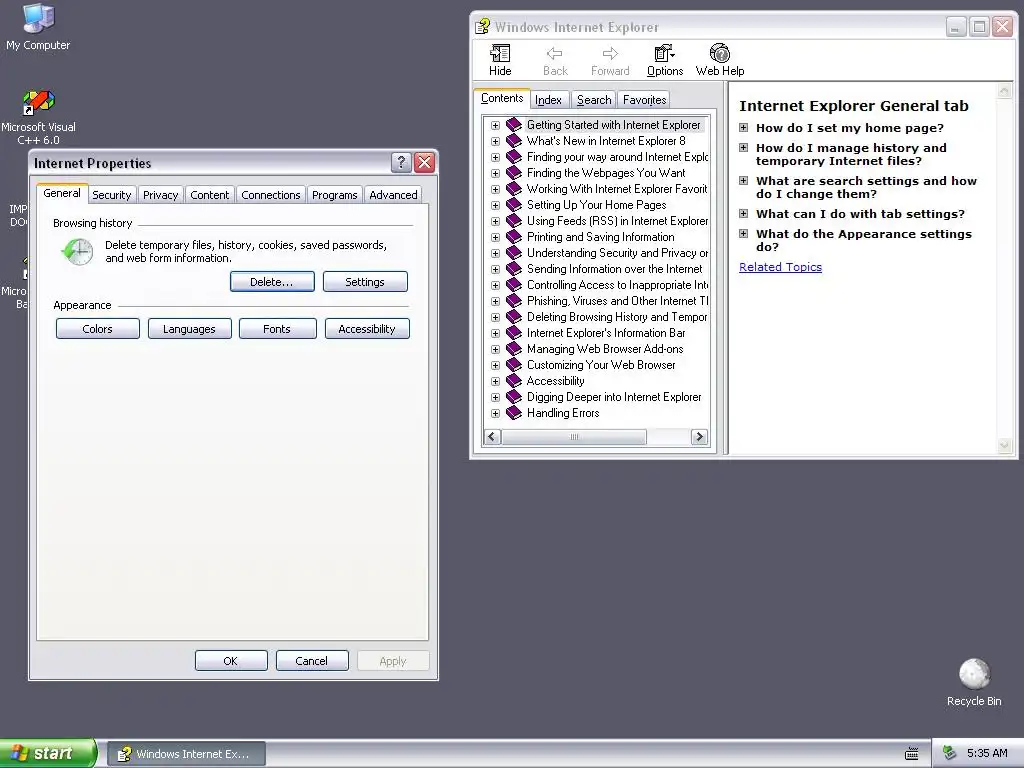
Task: Click the book icon beside Sending Information over the Internet
Action: pyautogui.click(x=514, y=268)
